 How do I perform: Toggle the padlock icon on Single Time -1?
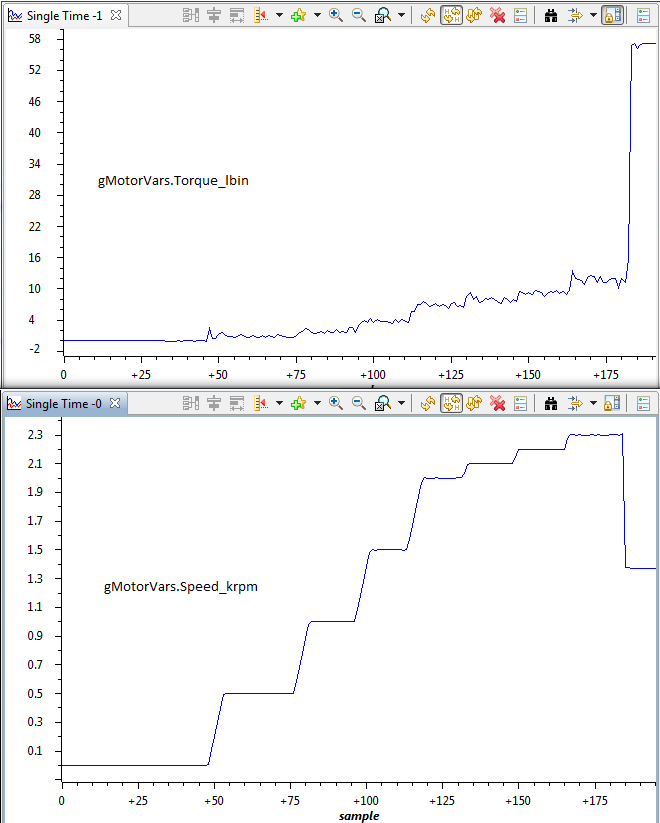(612, 15)
